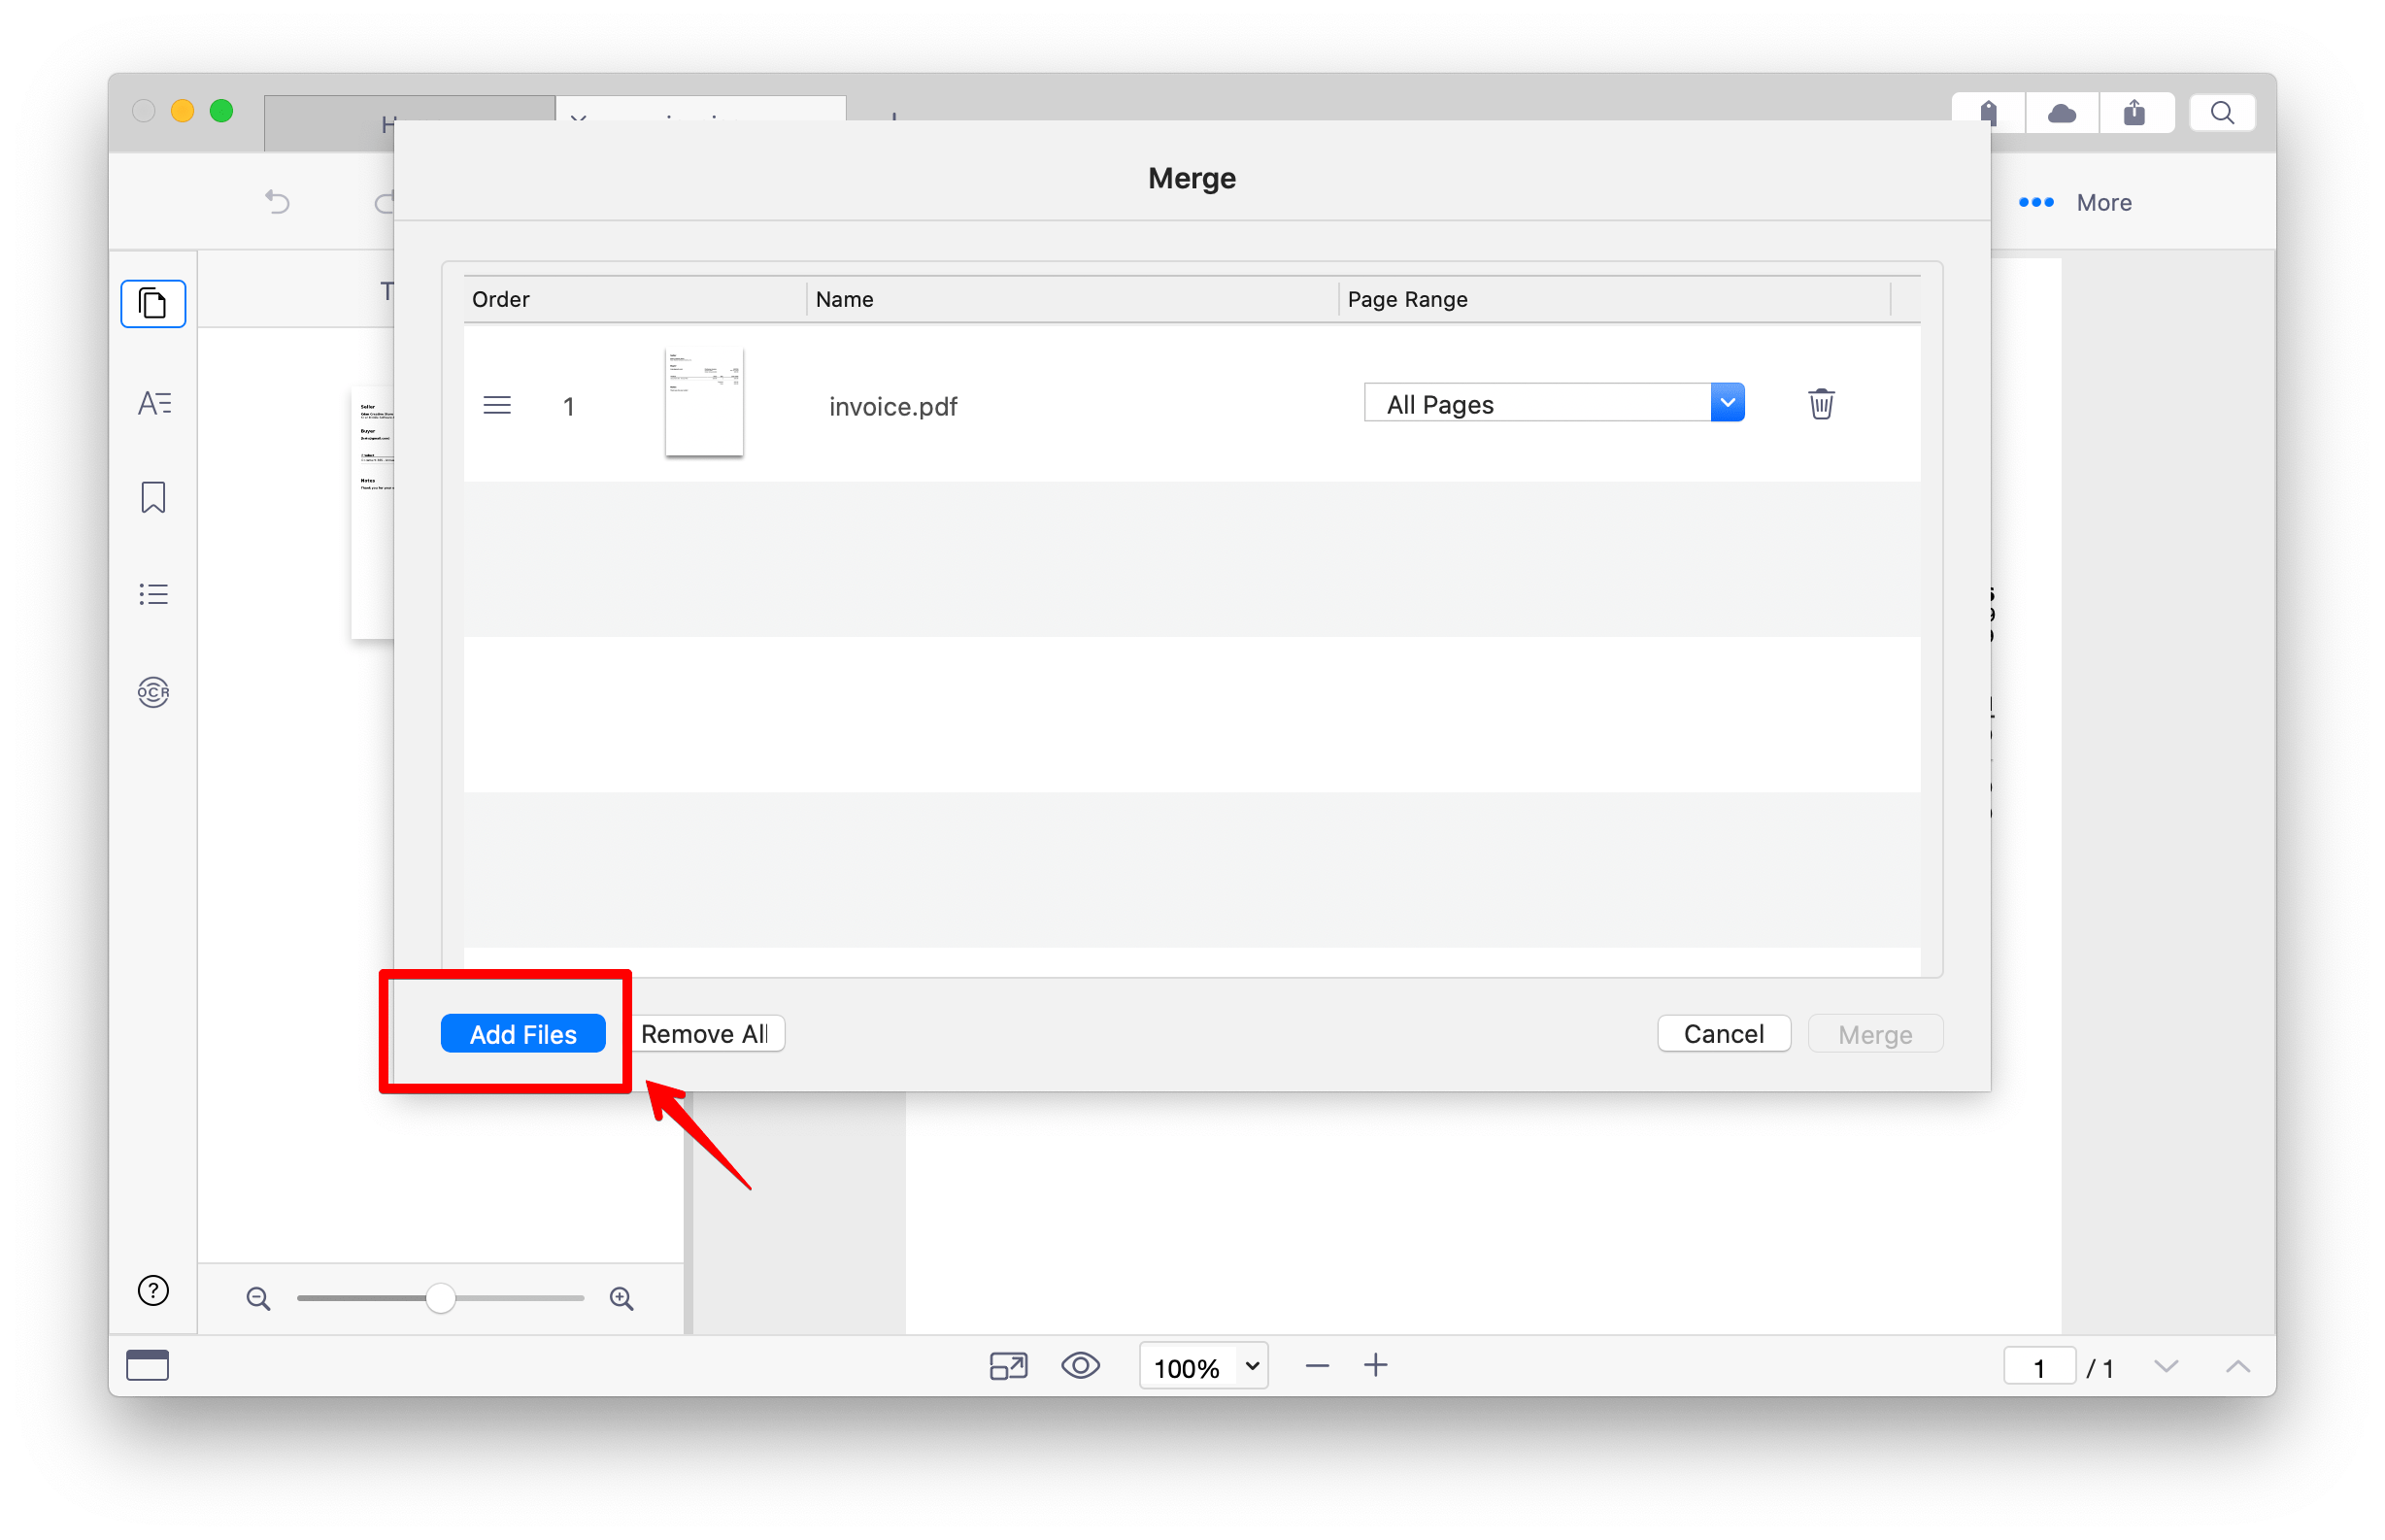Open the Share options
This screenshot has width=2385, height=1540.
coord(2137,112)
